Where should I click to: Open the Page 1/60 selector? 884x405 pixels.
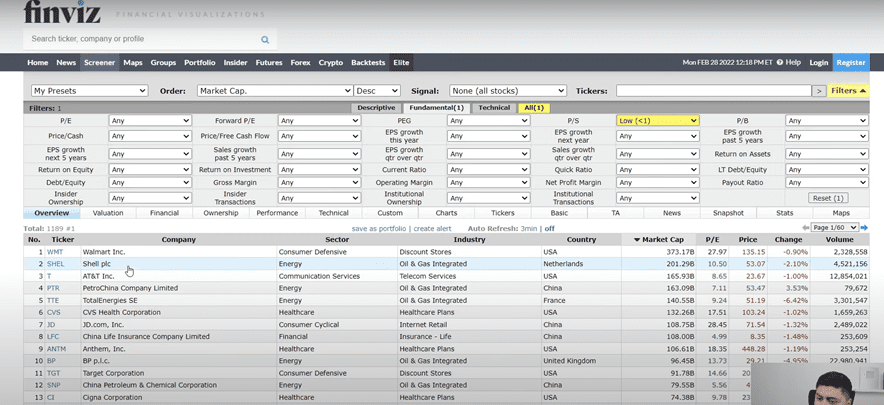point(835,228)
